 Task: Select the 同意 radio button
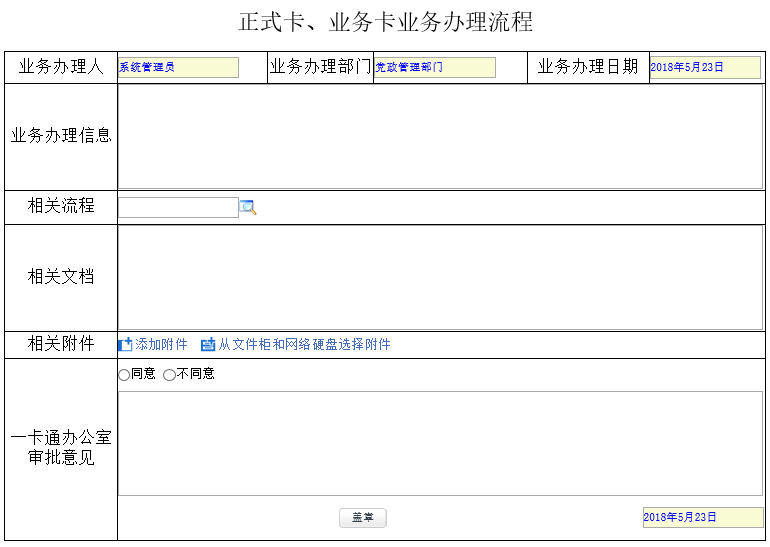click(x=124, y=375)
